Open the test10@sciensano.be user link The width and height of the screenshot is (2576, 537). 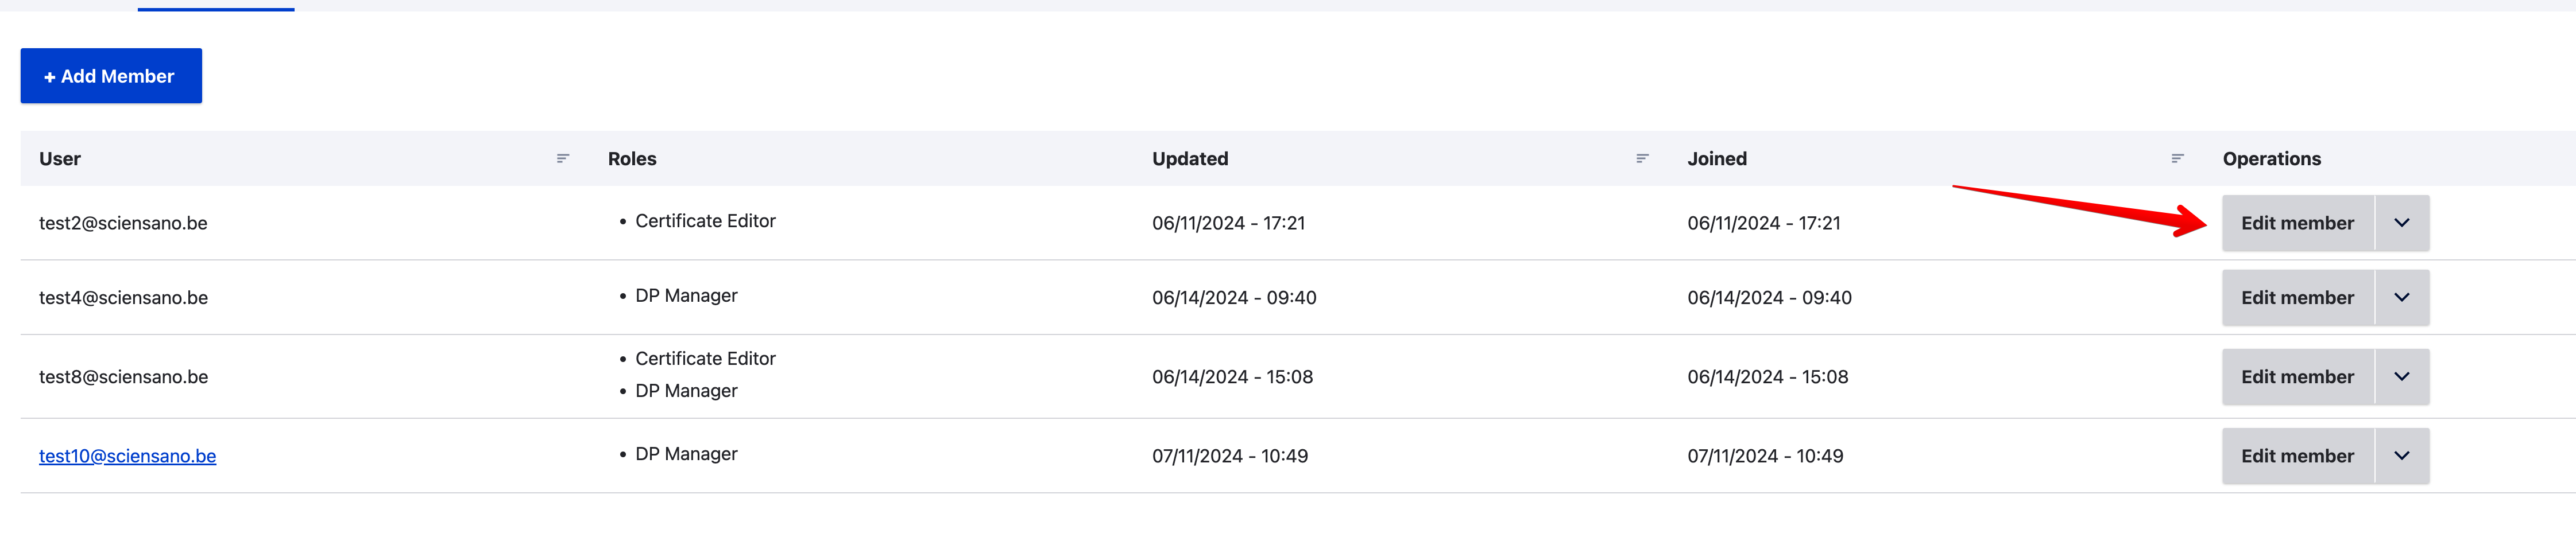[x=127, y=456]
